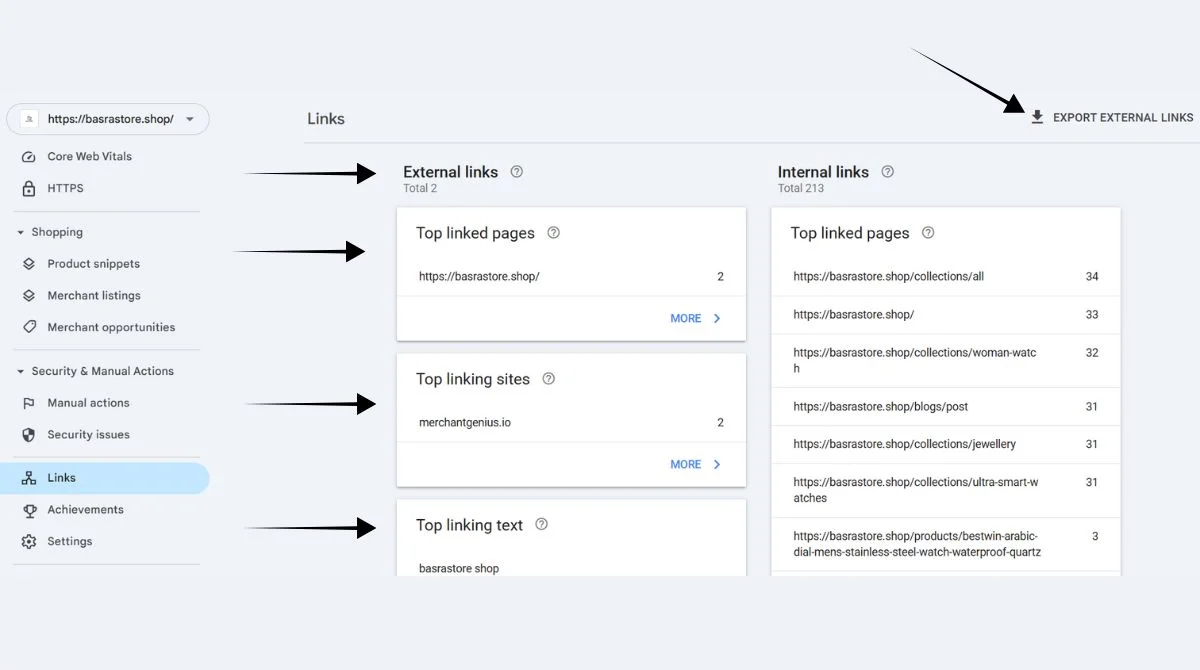This screenshot has width=1200, height=670.
Task: Open the Achievements page
Action: [85, 510]
